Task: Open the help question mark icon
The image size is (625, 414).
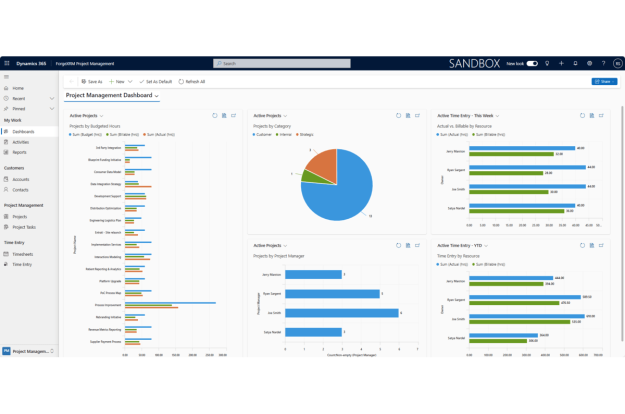Action: [x=603, y=63]
